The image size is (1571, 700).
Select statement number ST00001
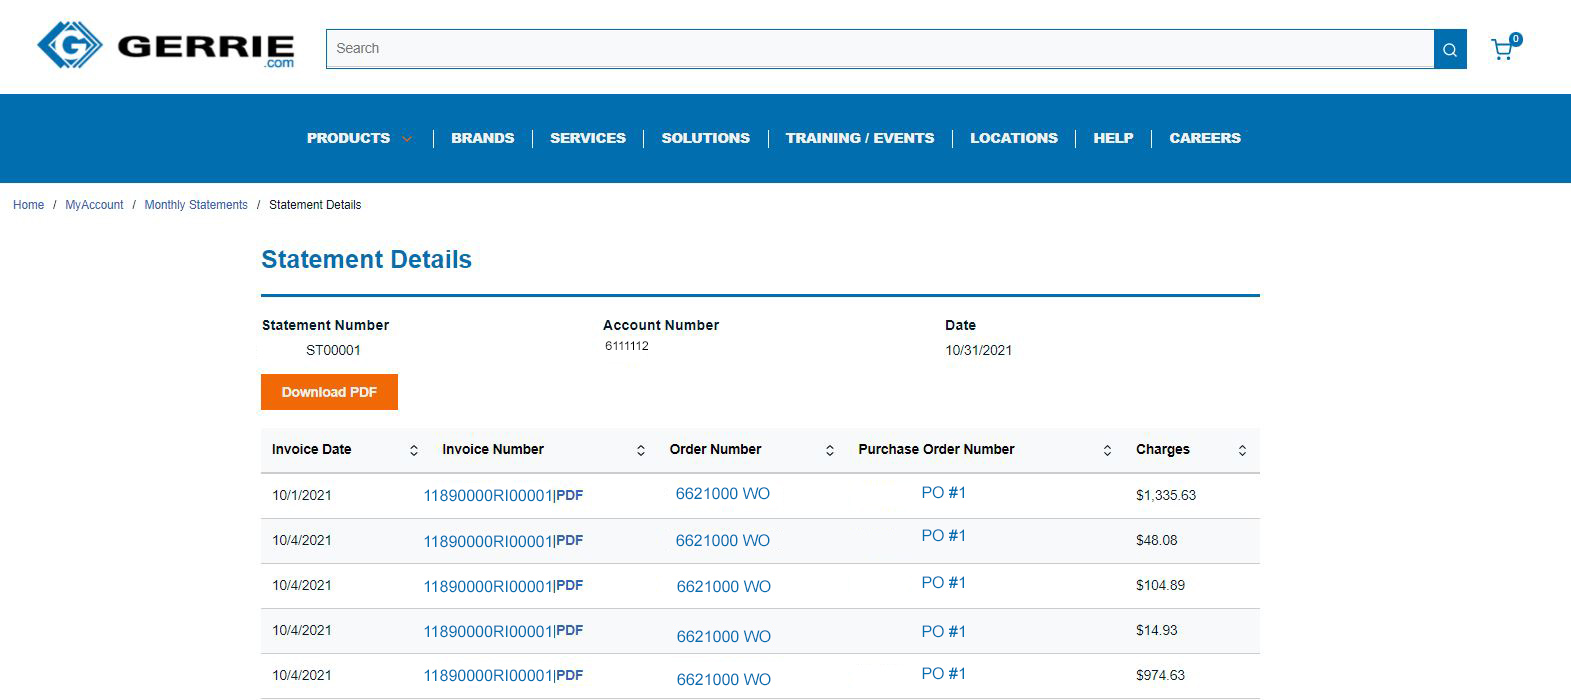click(333, 350)
